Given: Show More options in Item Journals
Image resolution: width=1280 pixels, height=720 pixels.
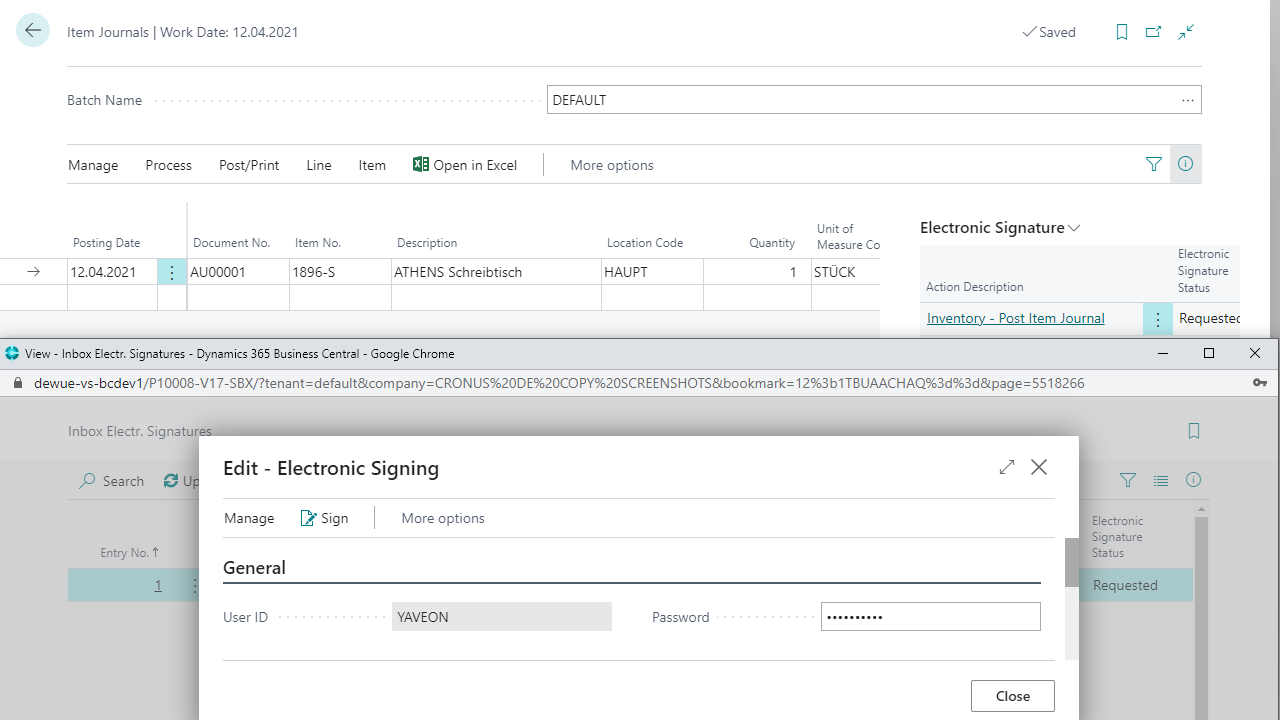Looking at the screenshot, I should pyautogui.click(x=612, y=165).
